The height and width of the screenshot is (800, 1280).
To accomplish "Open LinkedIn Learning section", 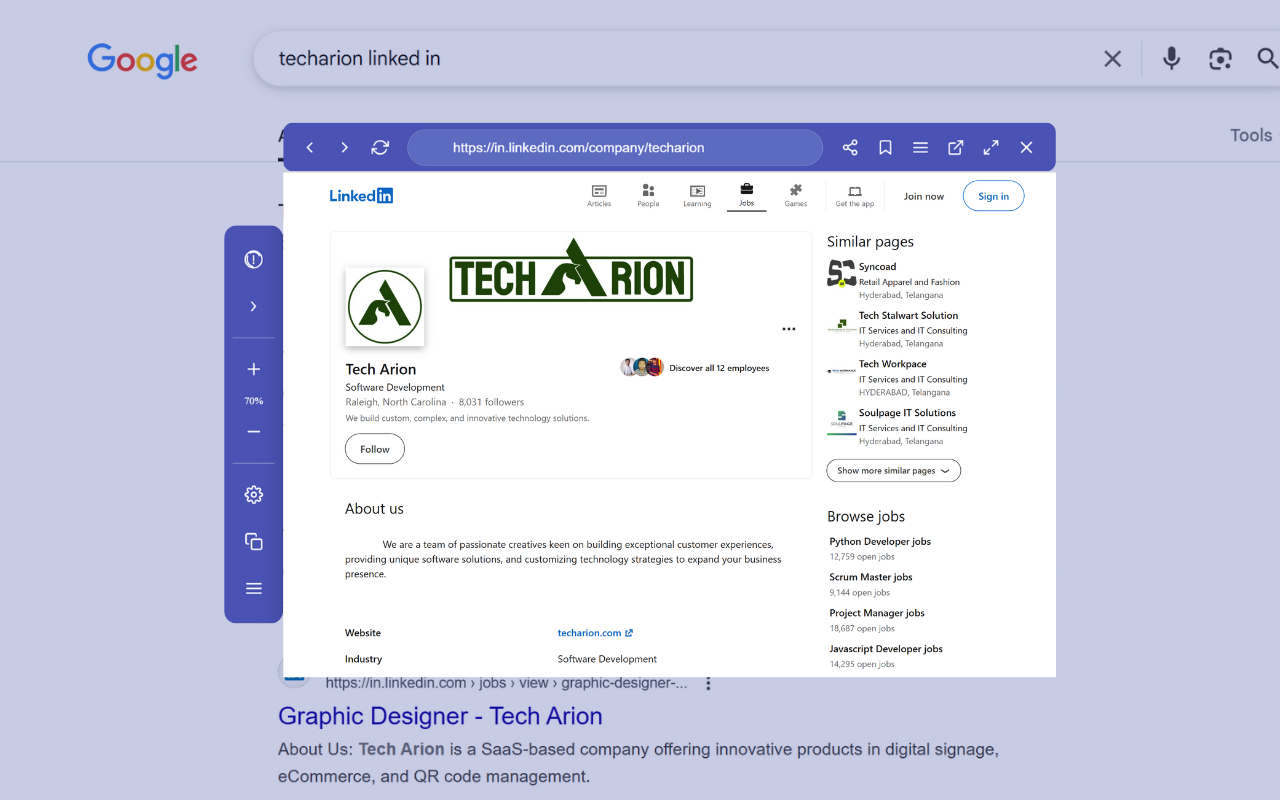I will (x=697, y=196).
